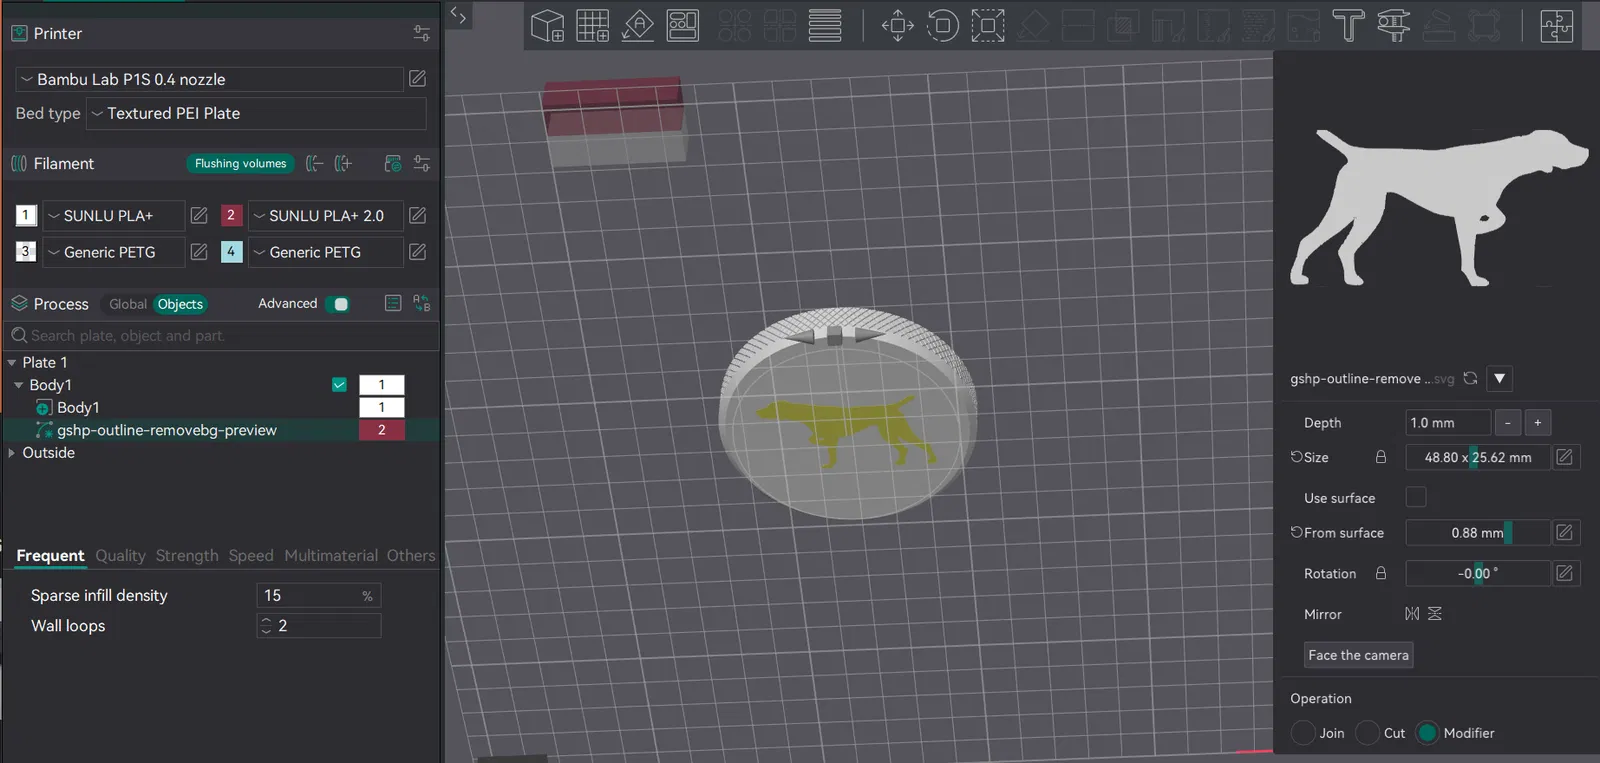Decrease Depth with the minus button
The image size is (1600, 763).
tap(1508, 423)
